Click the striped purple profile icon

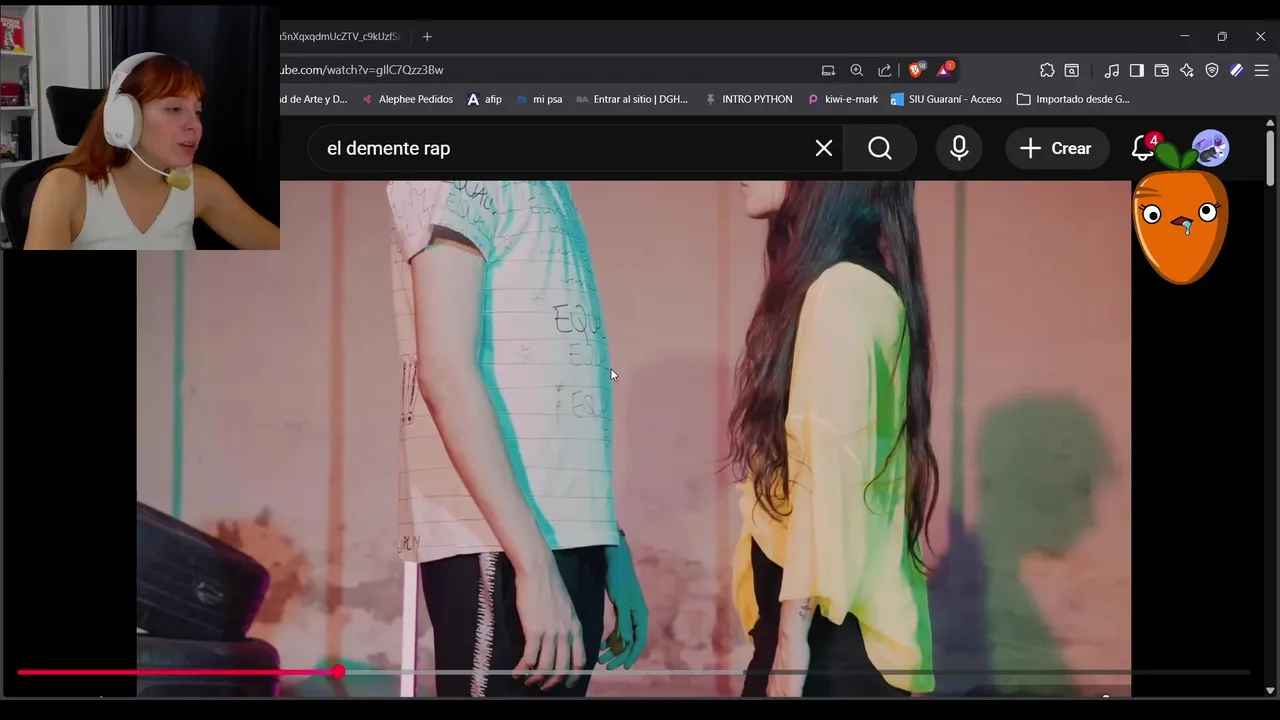1237,70
